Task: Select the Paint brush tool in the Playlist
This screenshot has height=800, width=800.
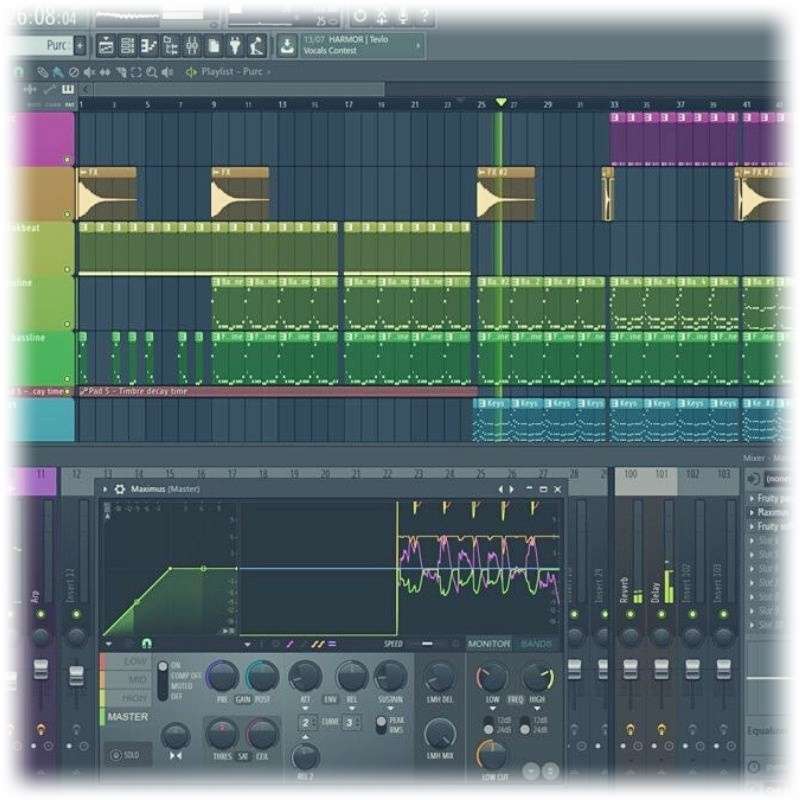Action: coord(56,72)
